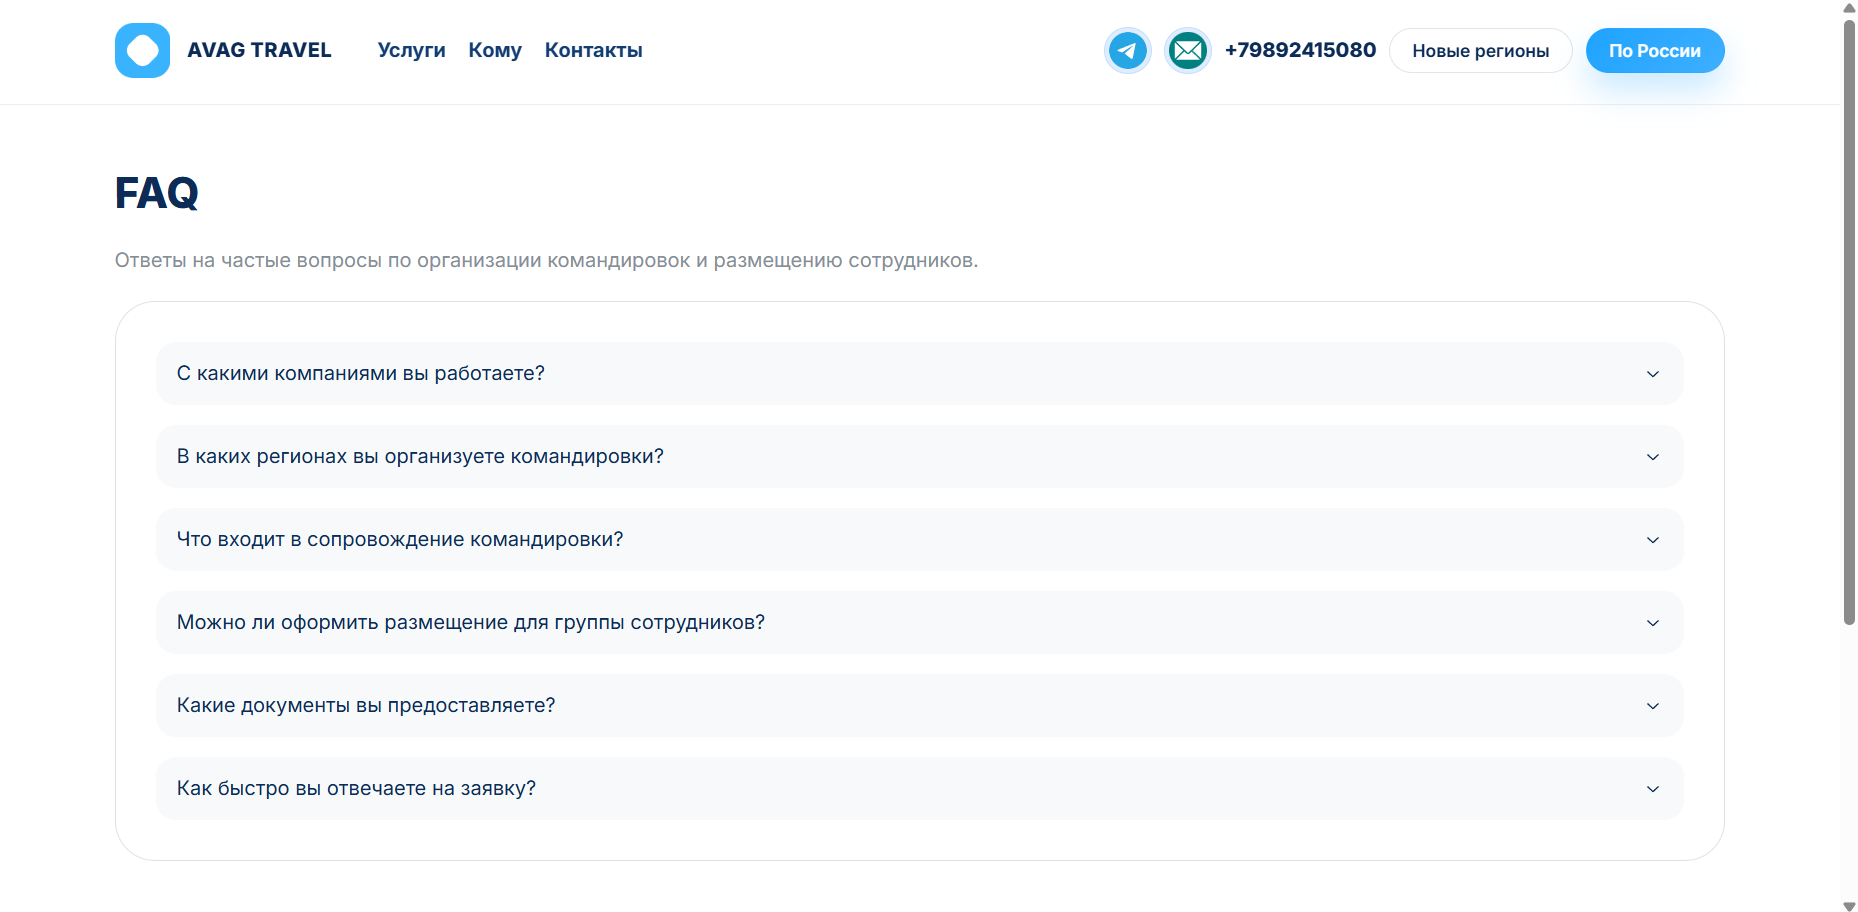Open the Контакты menu item

pyautogui.click(x=593, y=50)
